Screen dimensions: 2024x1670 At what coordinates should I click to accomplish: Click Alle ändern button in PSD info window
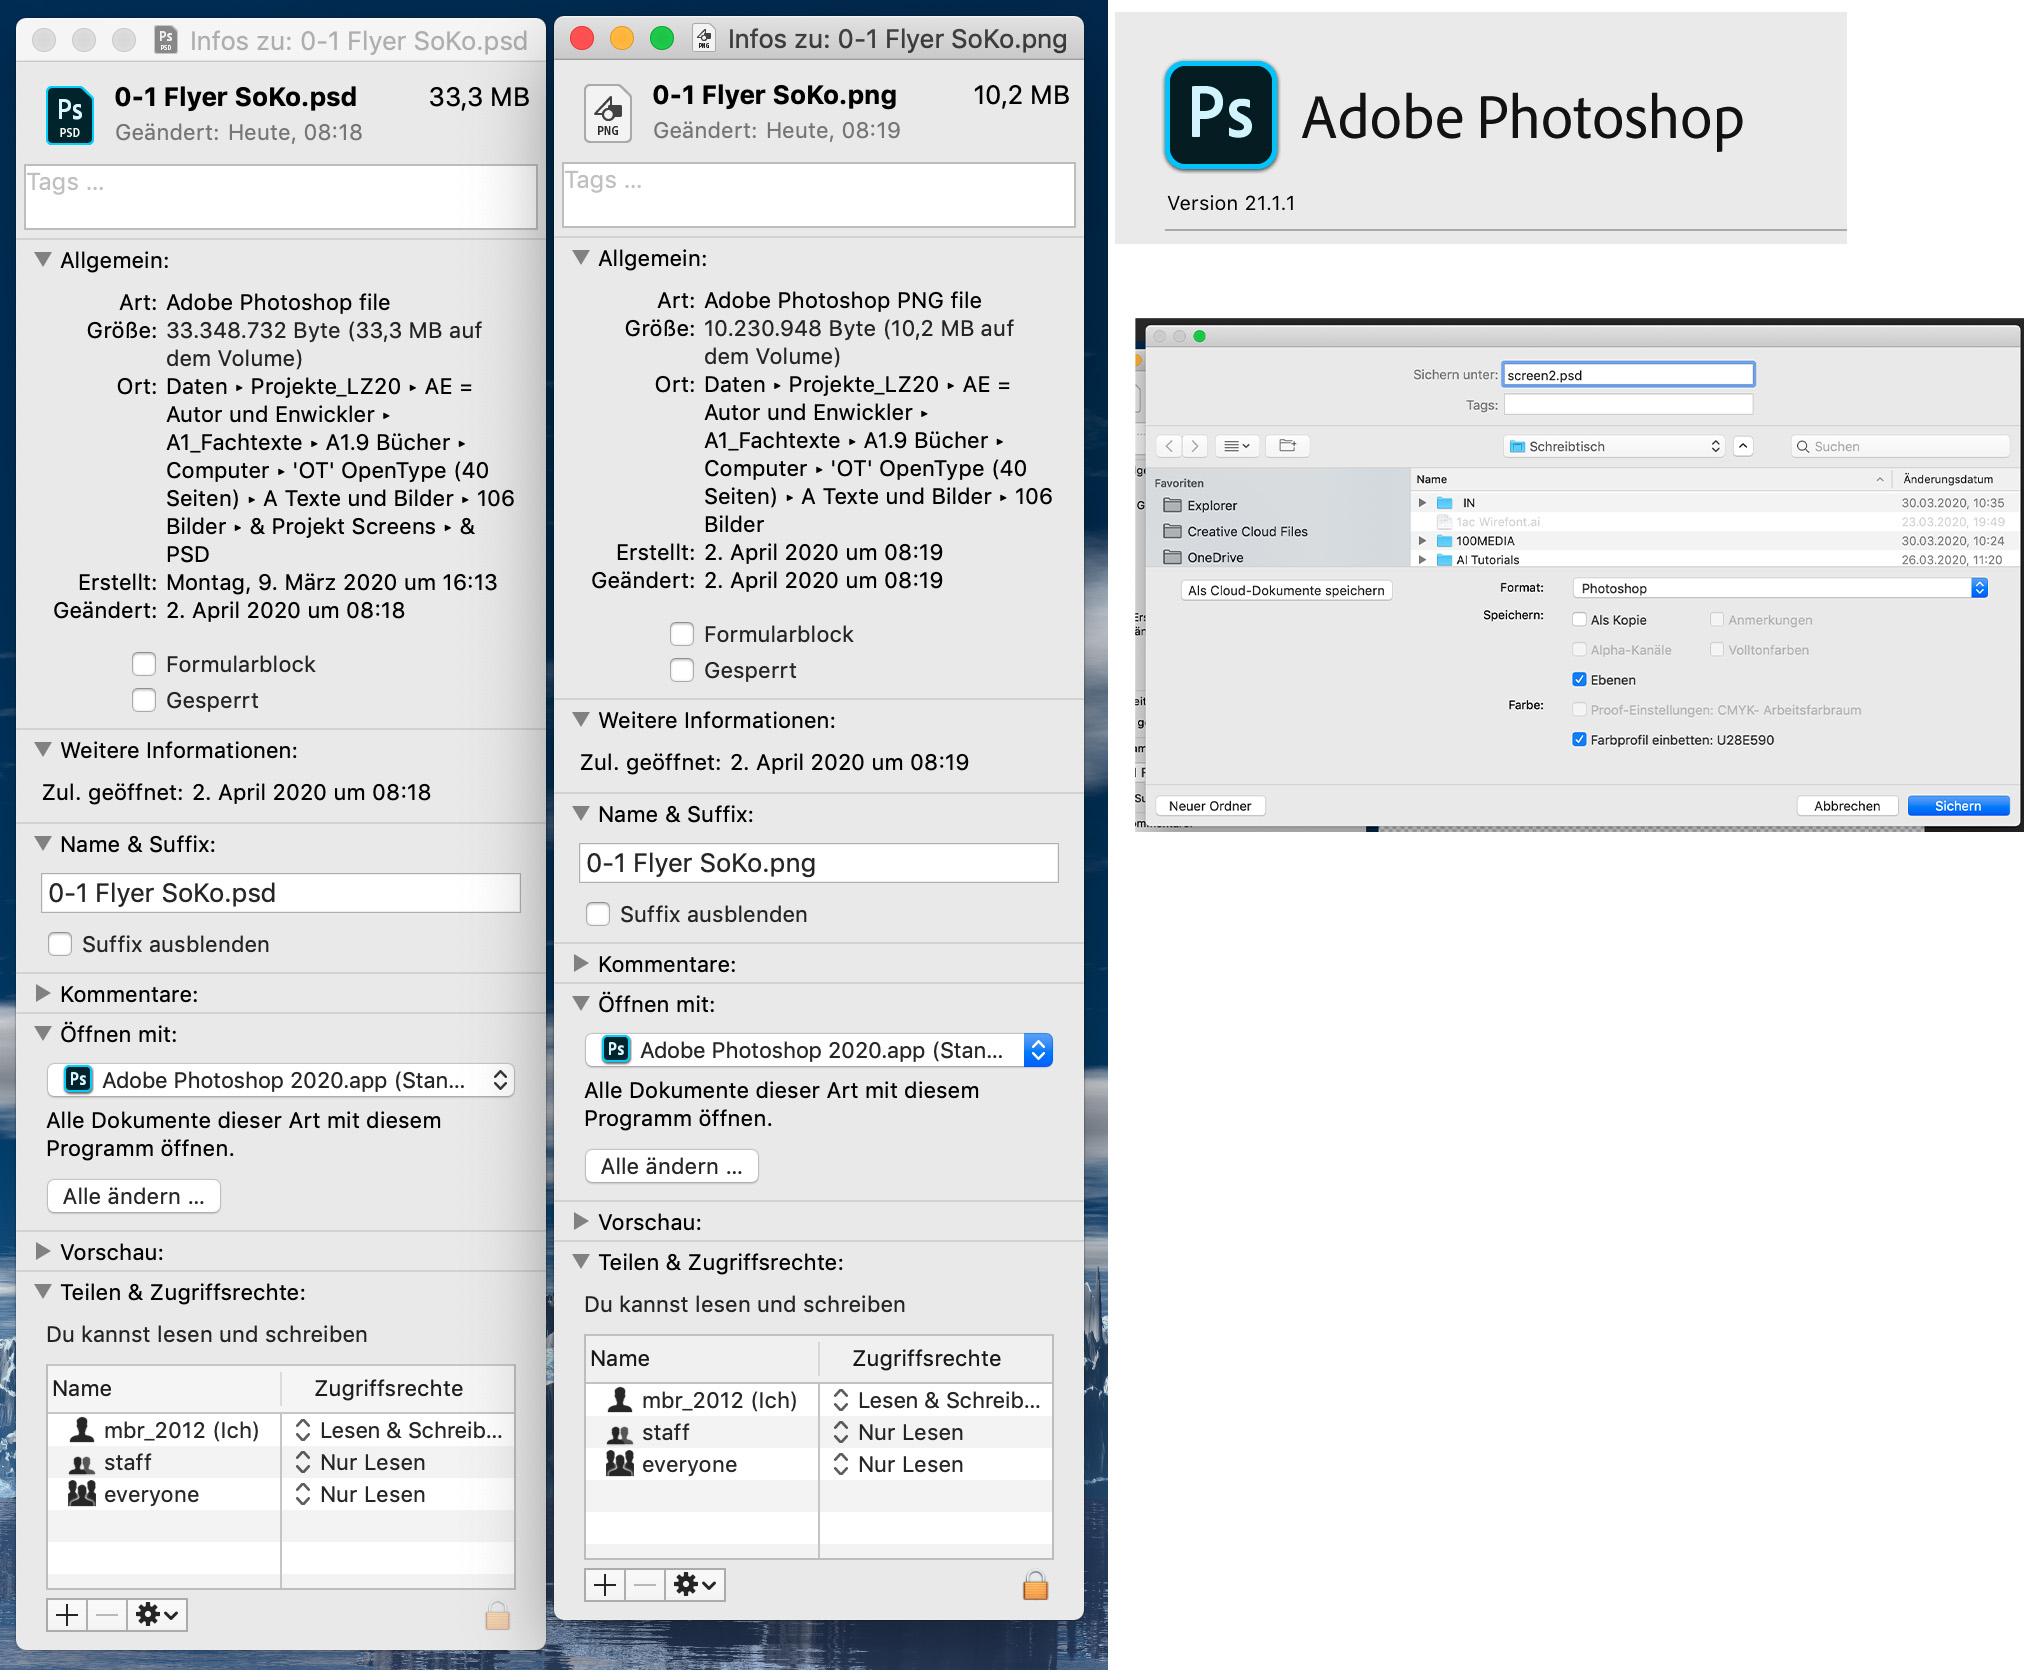click(133, 1196)
